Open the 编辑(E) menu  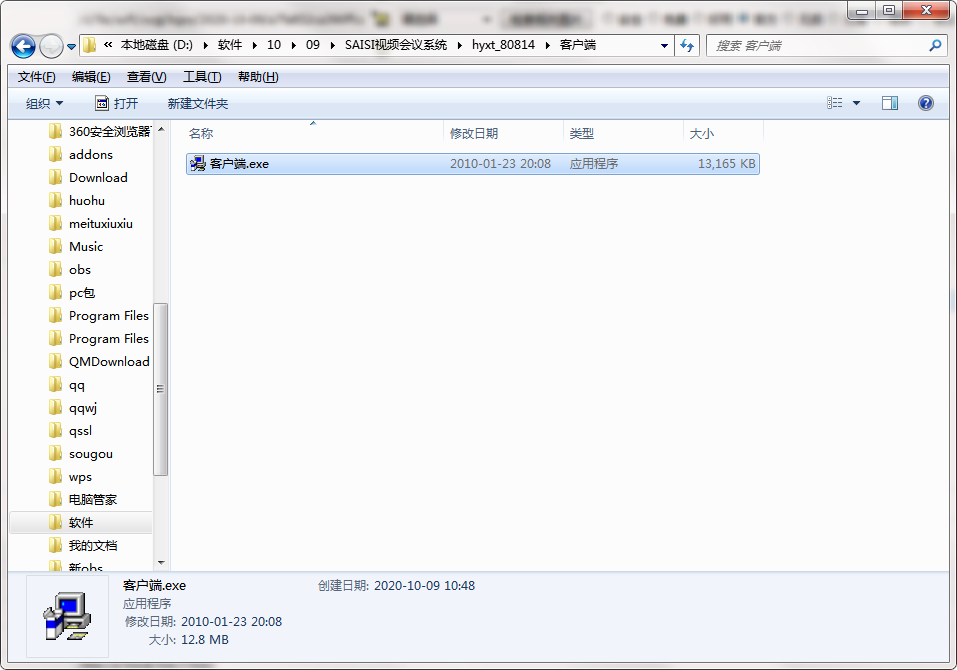point(91,77)
